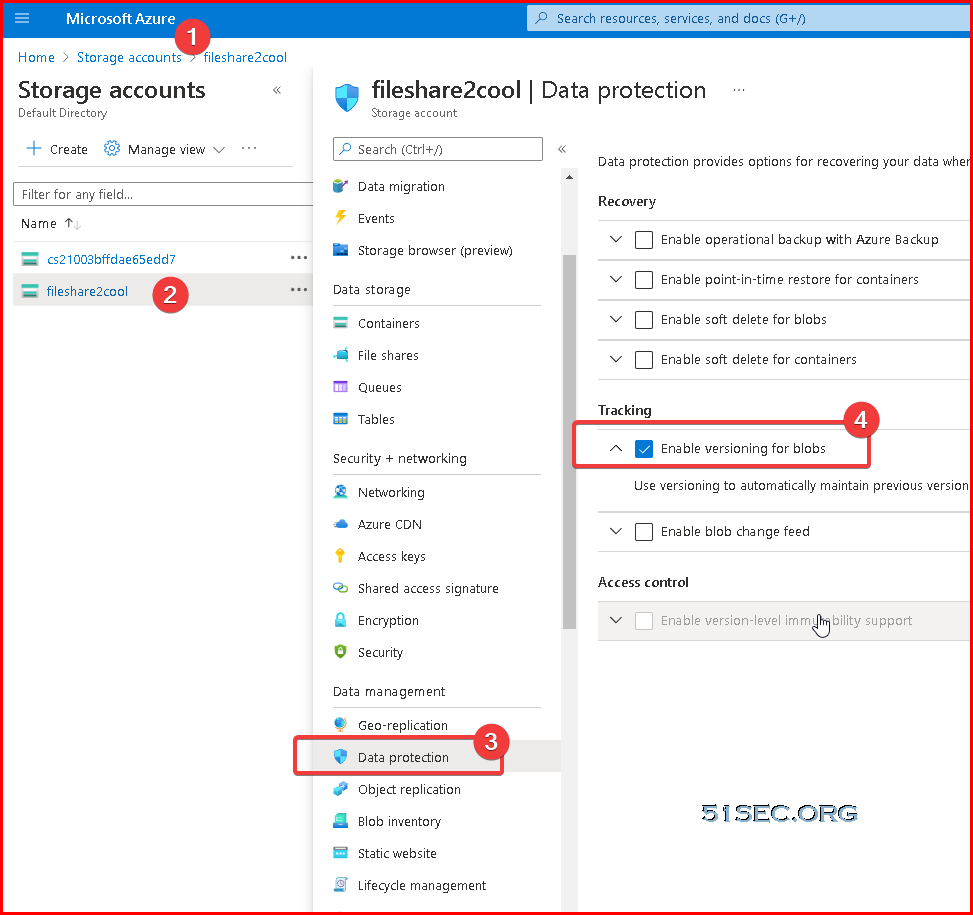Click the Containers icon

tap(340, 323)
